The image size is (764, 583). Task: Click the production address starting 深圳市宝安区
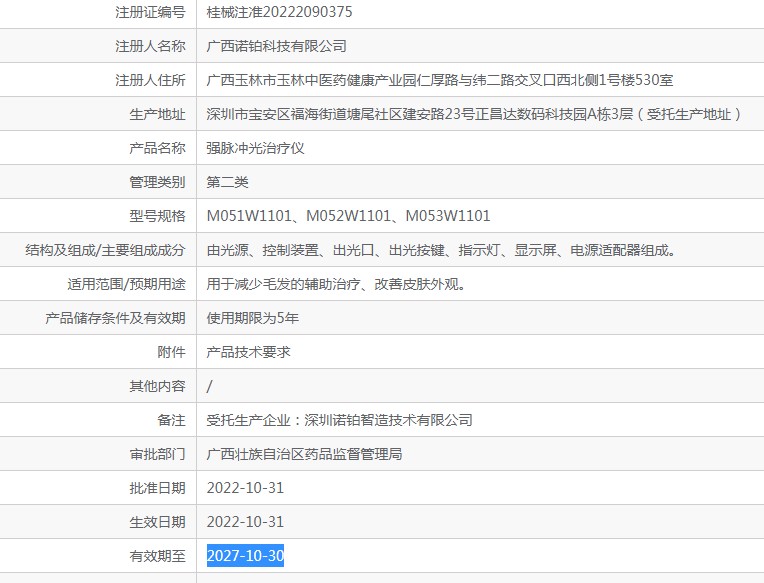click(474, 114)
